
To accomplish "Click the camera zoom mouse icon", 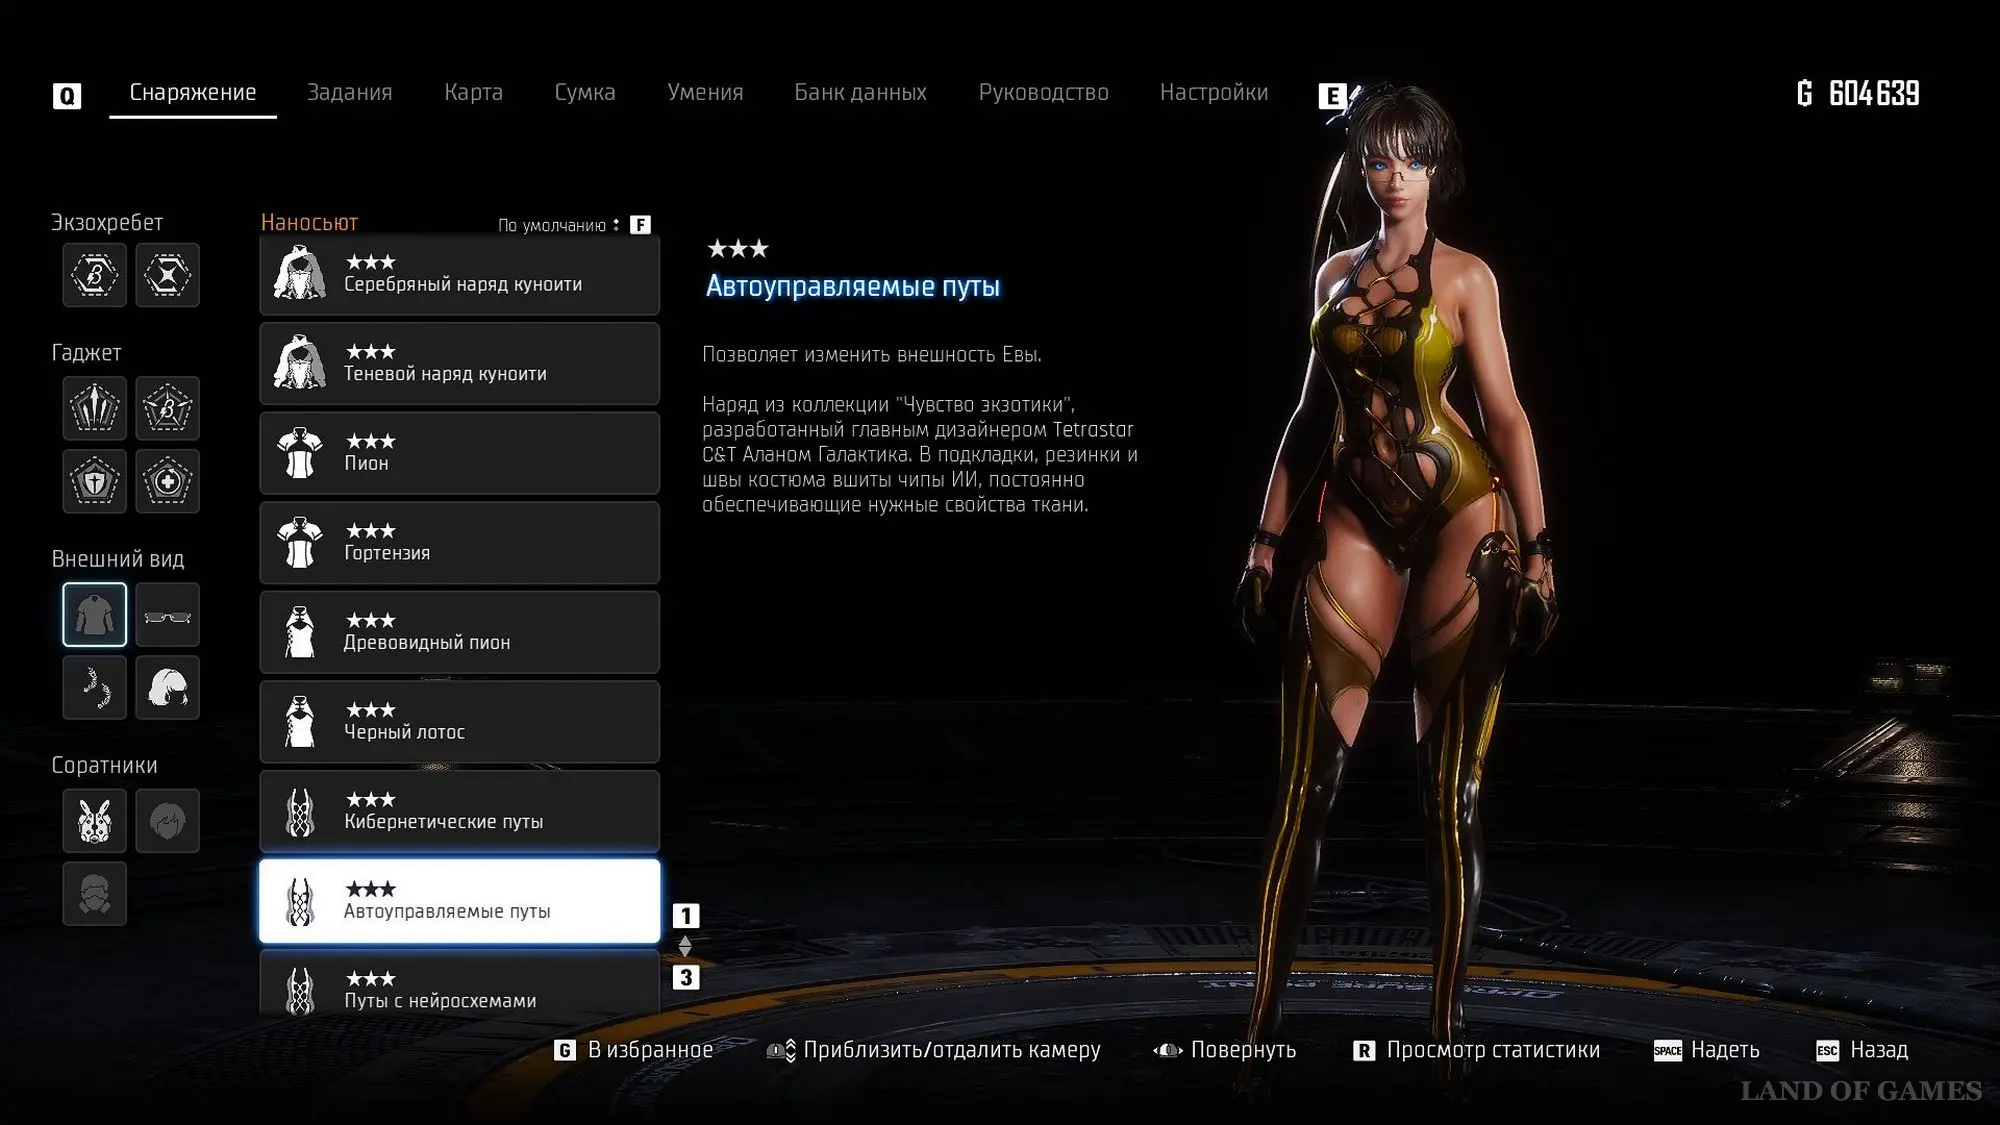I will coord(781,1050).
